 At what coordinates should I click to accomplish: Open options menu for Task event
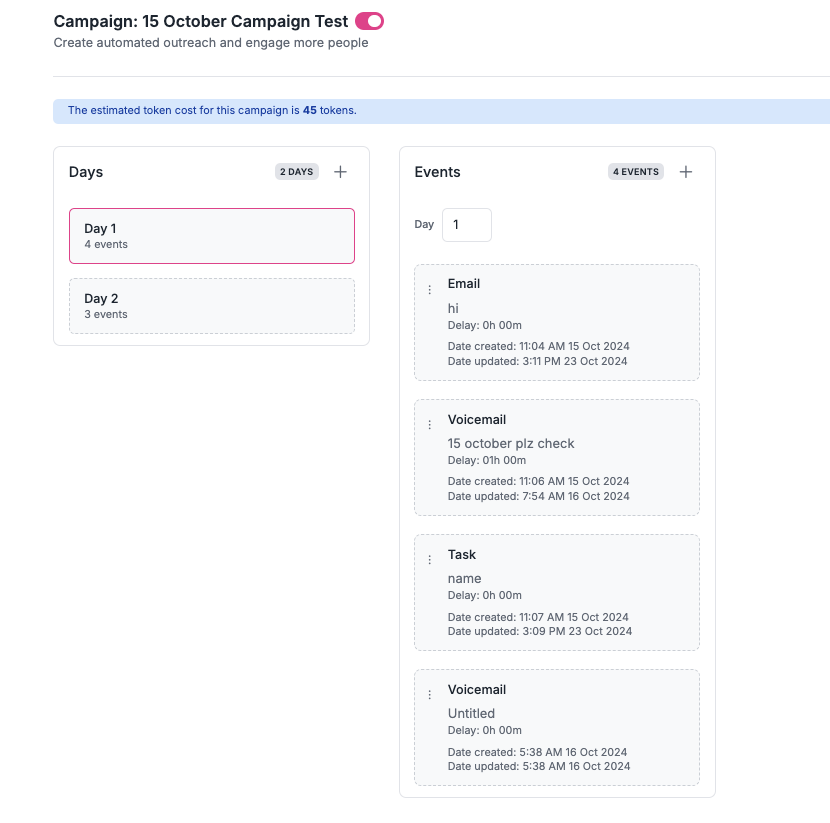(x=430, y=559)
